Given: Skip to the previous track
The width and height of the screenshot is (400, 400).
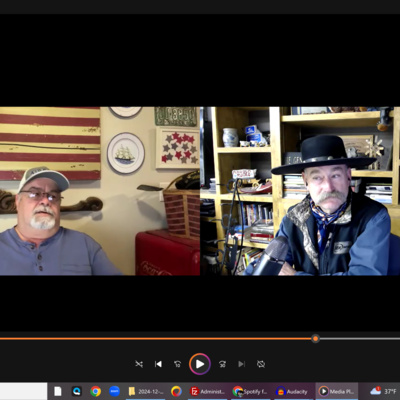Looking at the screenshot, I should pyautogui.click(x=158, y=364).
